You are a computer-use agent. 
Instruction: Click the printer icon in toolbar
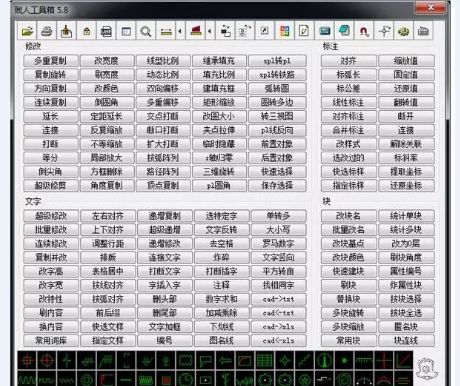tap(47, 31)
